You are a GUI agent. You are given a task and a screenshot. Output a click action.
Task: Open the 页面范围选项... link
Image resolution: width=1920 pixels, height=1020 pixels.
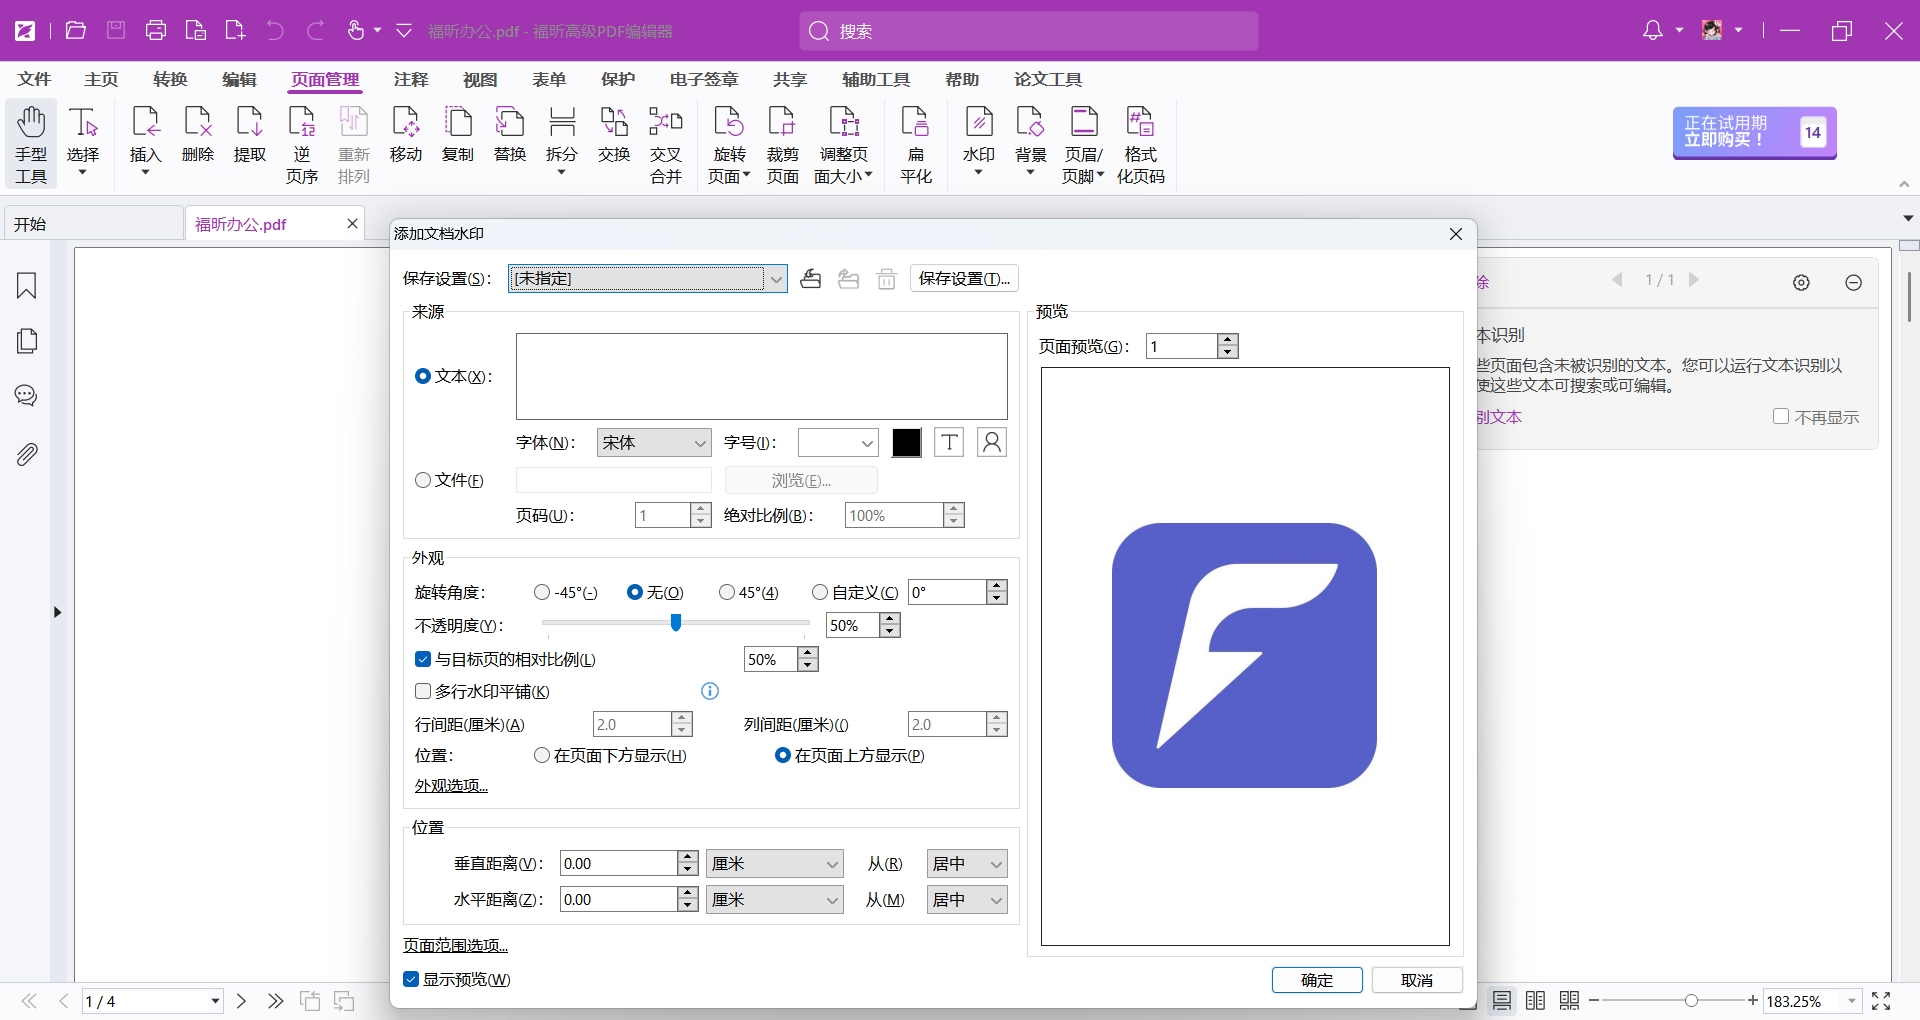click(x=456, y=945)
